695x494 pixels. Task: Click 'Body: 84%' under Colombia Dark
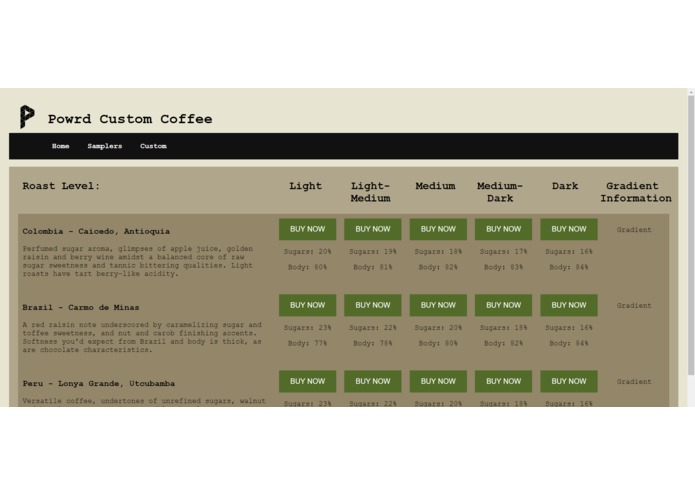(569, 267)
